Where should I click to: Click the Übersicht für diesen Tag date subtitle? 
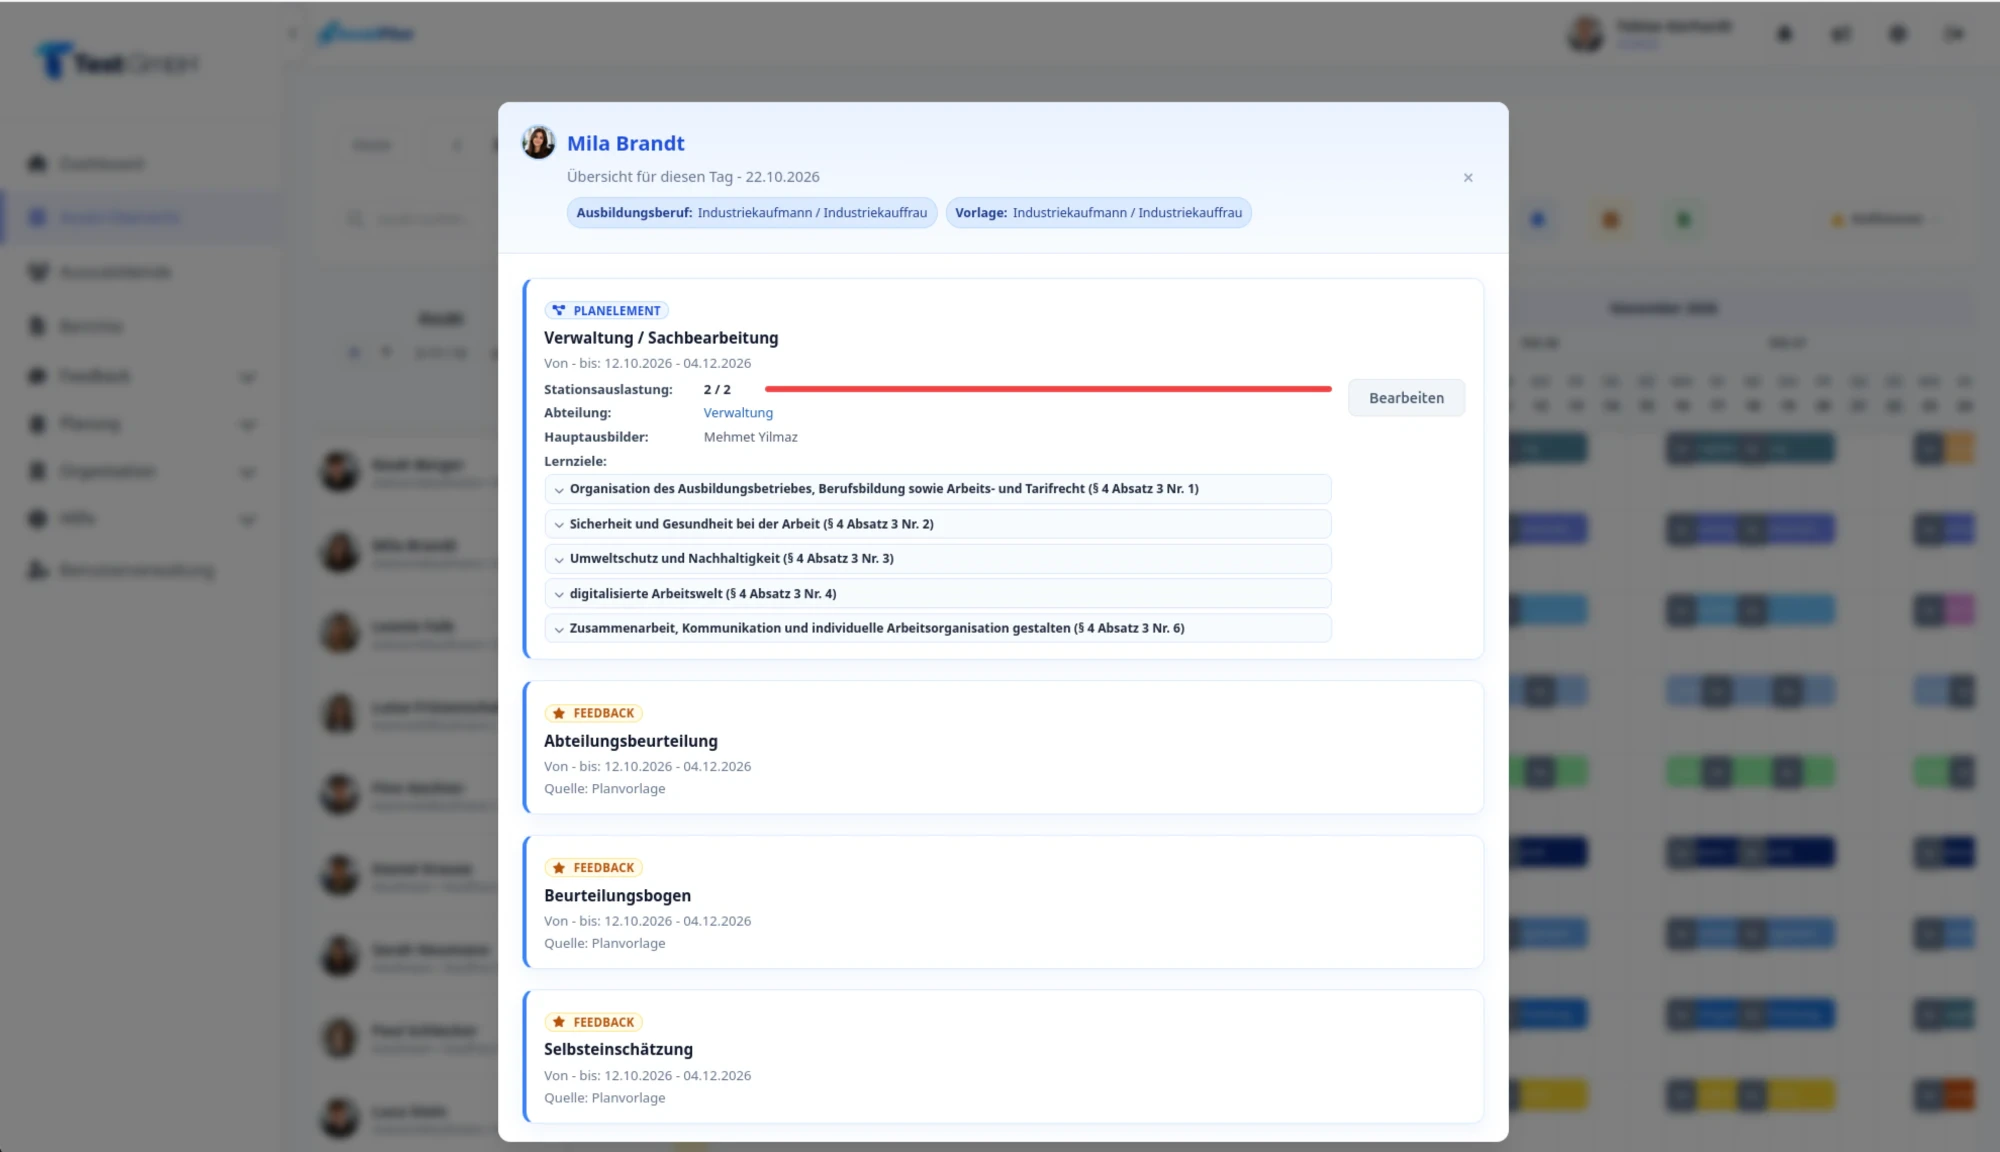coord(693,177)
